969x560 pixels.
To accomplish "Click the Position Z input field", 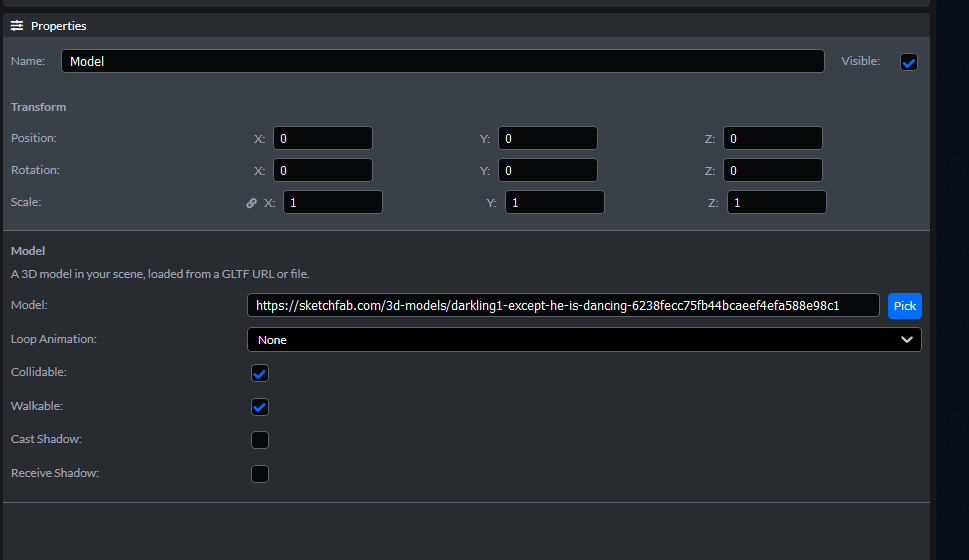I will pyautogui.click(x=772, y=138).
